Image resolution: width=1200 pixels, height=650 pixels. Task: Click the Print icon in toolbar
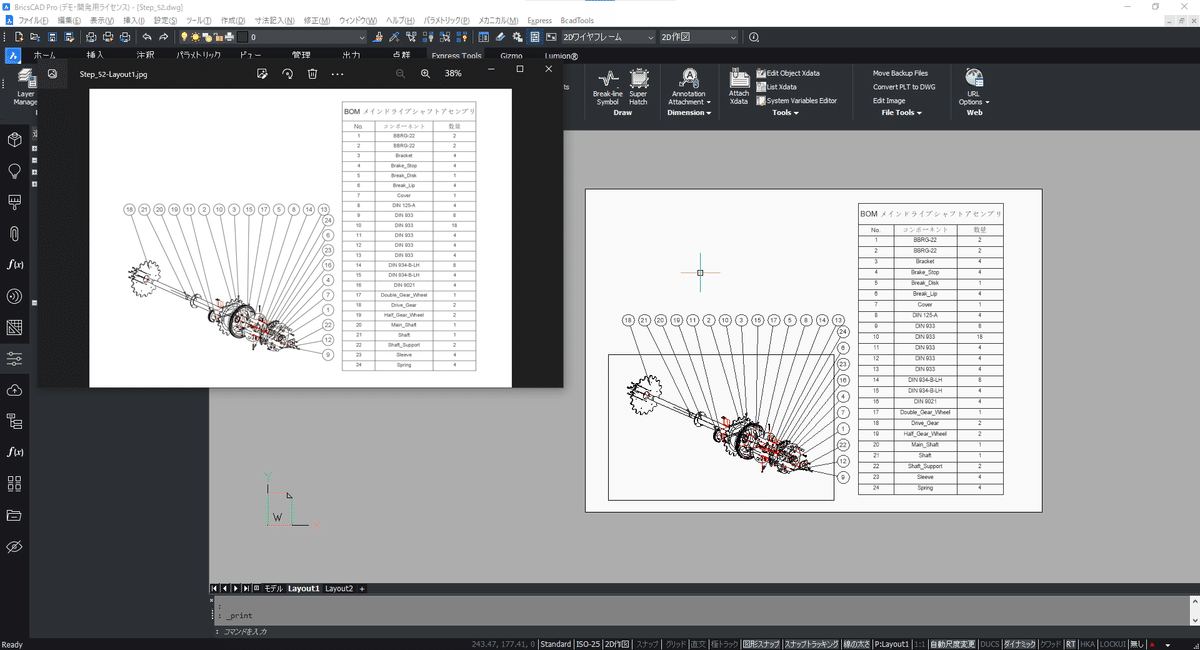point(108,37)
